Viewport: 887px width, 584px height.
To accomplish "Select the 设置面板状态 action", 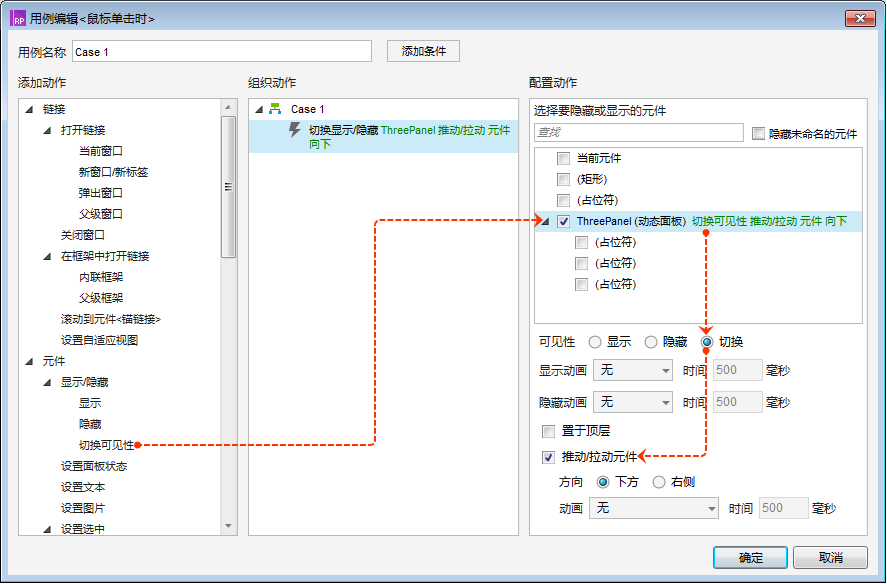I will click(x=94, y=466).
